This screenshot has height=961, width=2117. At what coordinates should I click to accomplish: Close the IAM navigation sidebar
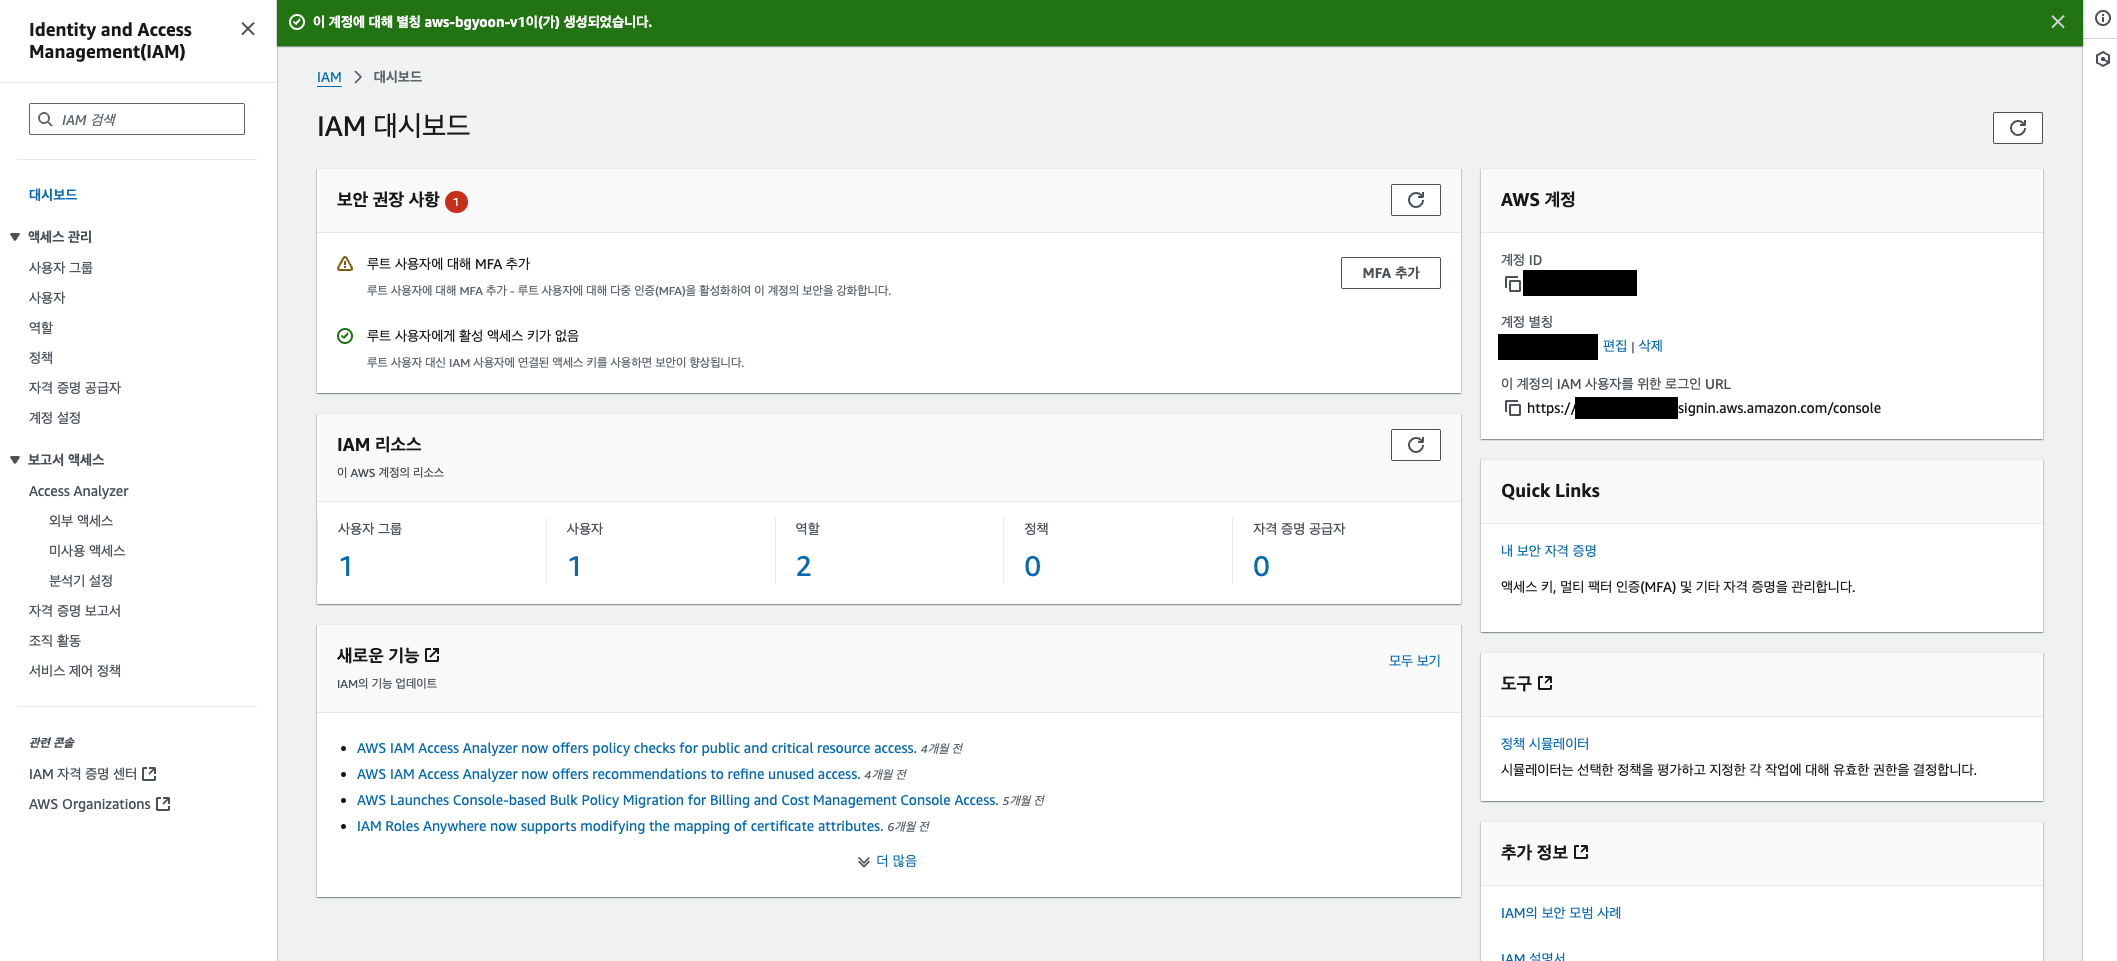(x=248, y=29)
